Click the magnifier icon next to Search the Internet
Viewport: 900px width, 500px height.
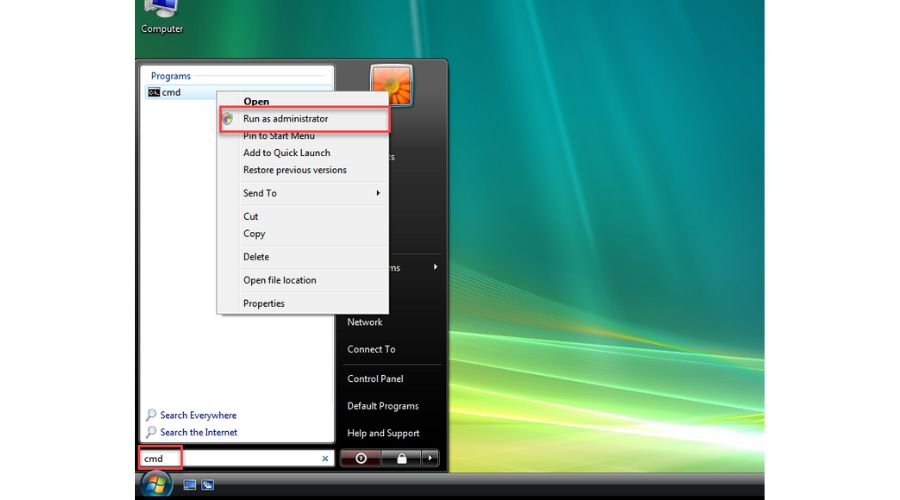tap(151, 432)
